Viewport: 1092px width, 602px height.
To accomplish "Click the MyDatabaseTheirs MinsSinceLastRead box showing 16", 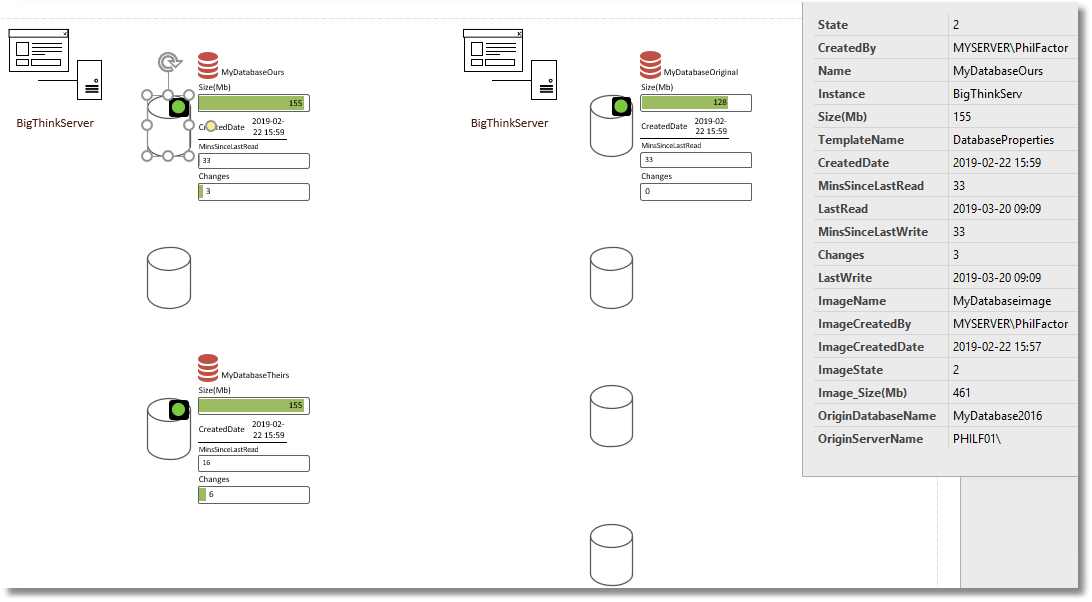I will click(254, 463).
